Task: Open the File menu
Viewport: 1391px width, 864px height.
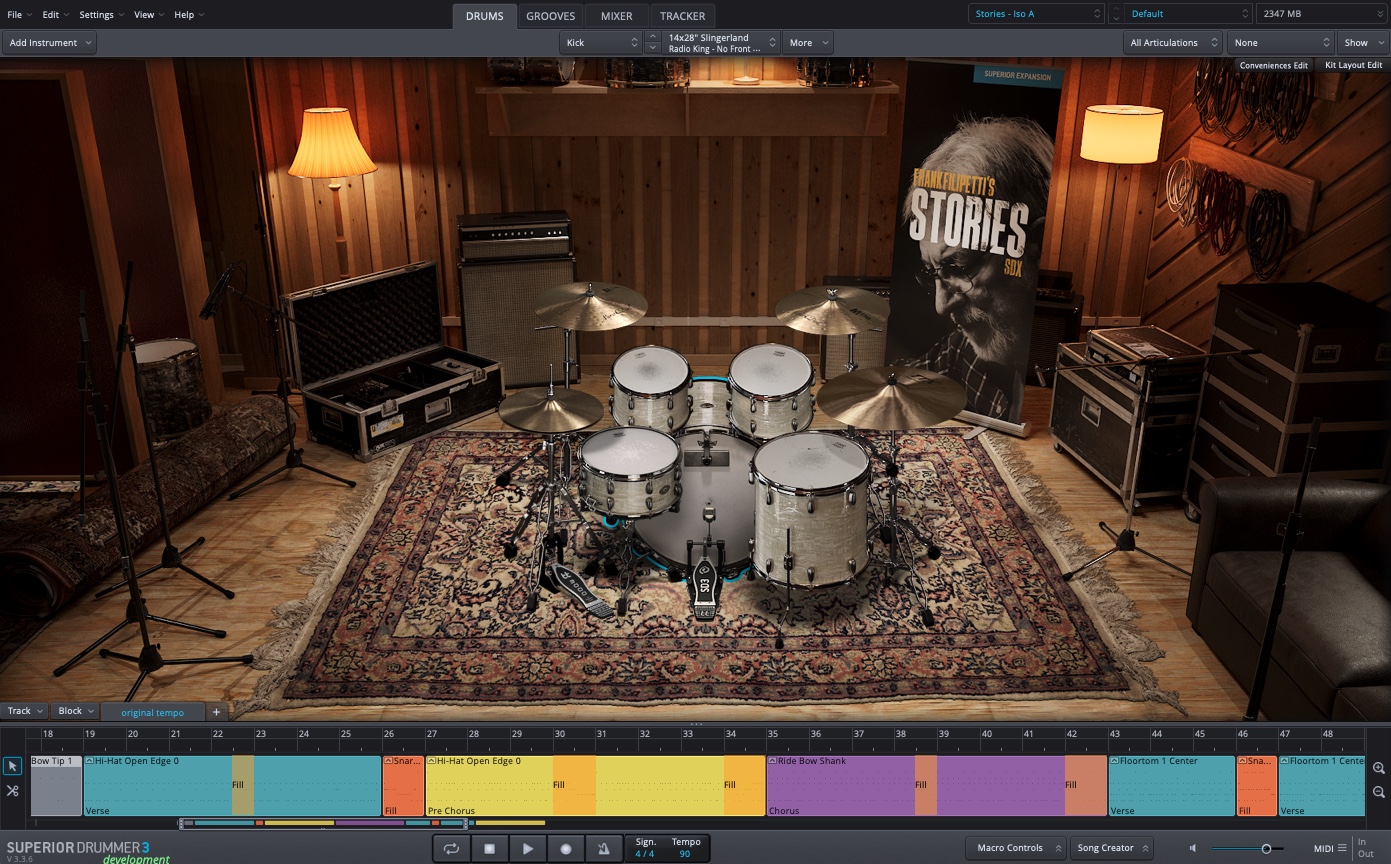Action: 19,15
